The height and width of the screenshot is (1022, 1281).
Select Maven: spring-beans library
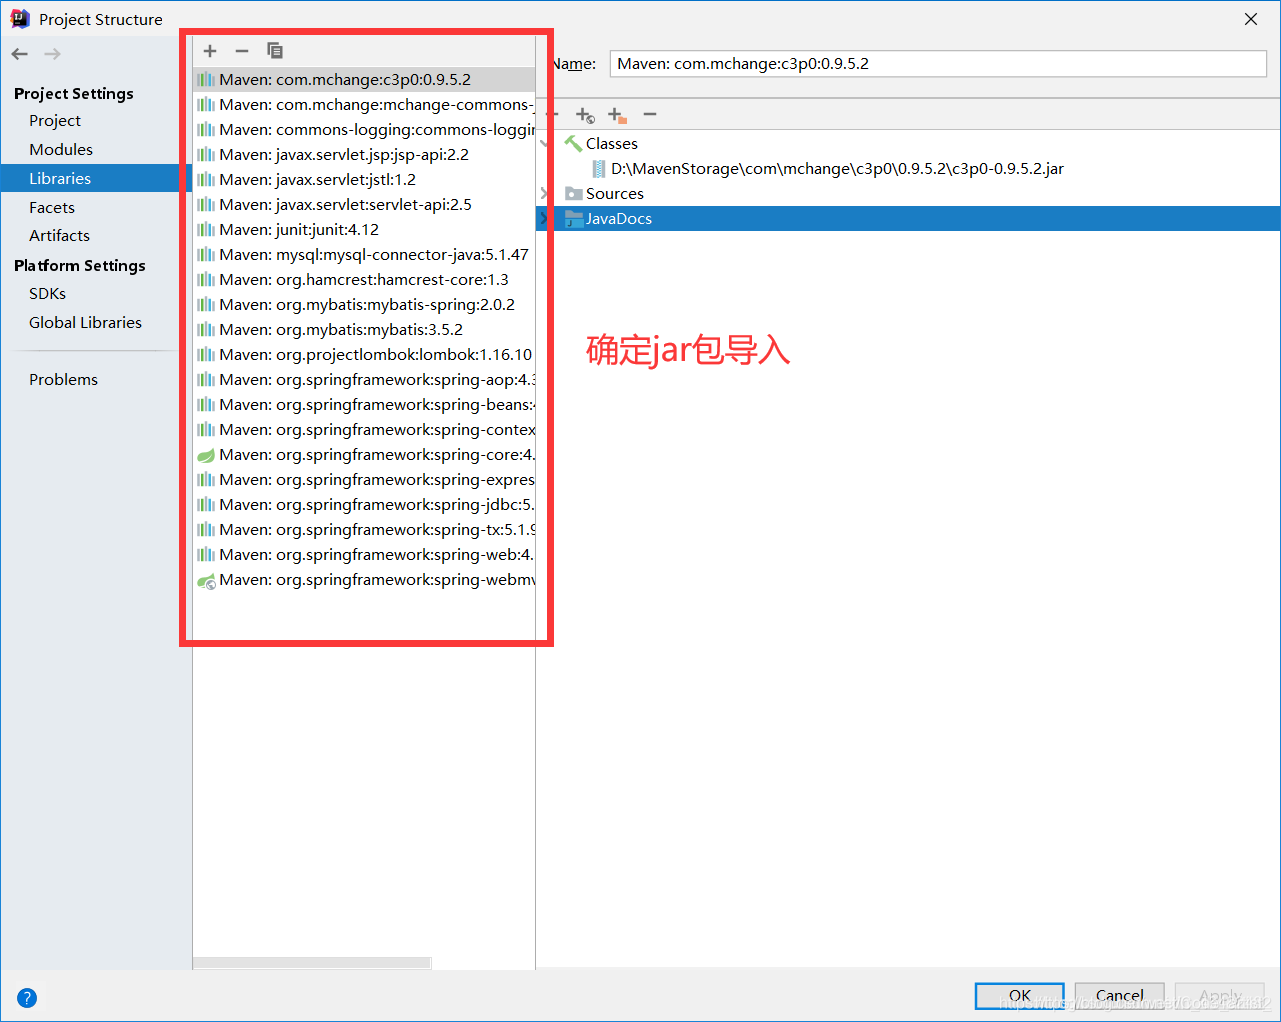click(x=364, y=405)
